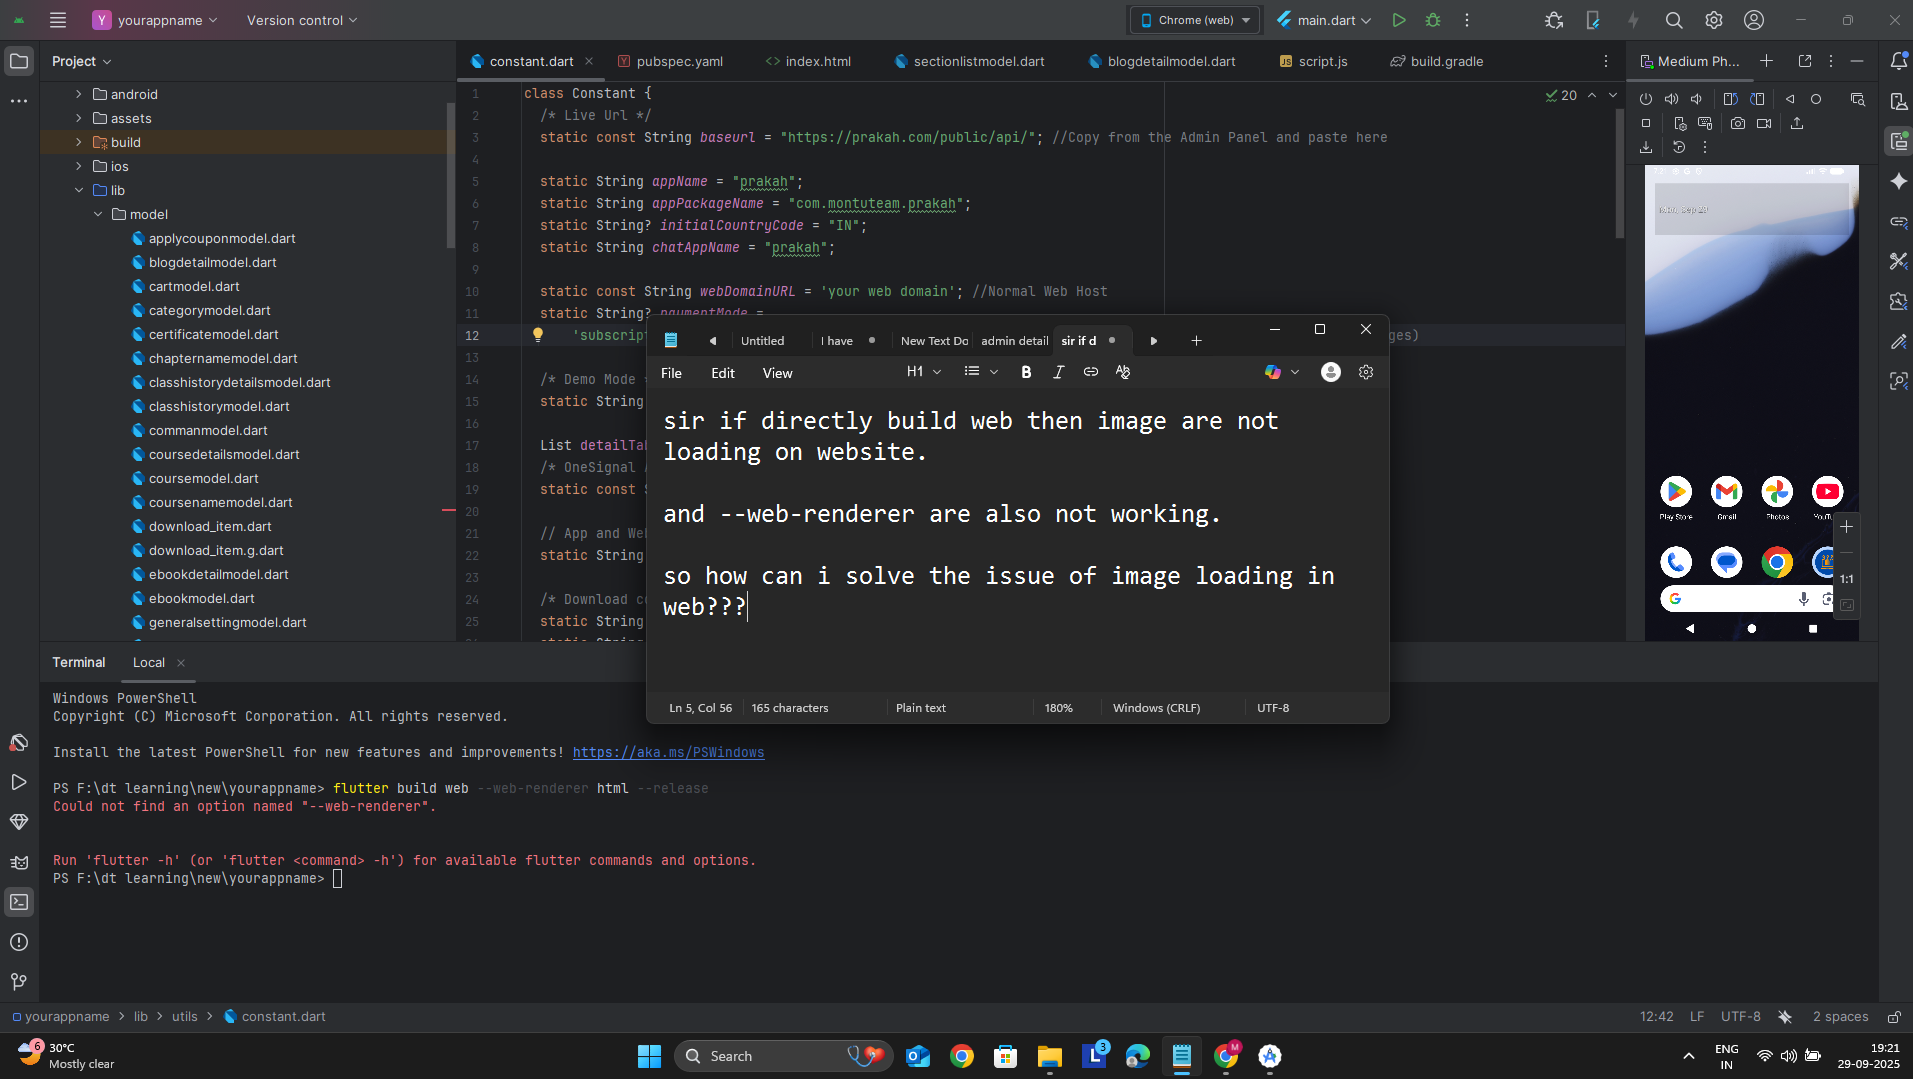
Task: Run the app with the green Run button
Action: pyautogui.click(x=1399, y=20)
